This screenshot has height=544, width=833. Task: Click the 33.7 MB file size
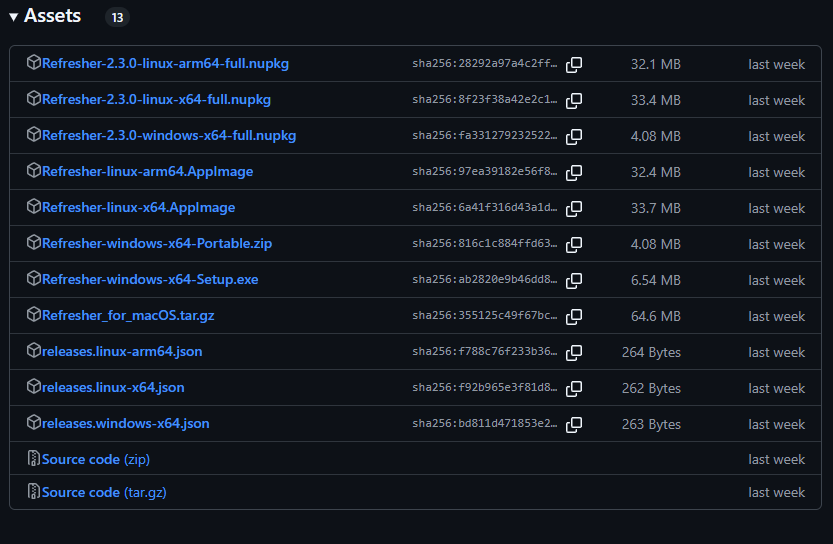click(656, 208)
